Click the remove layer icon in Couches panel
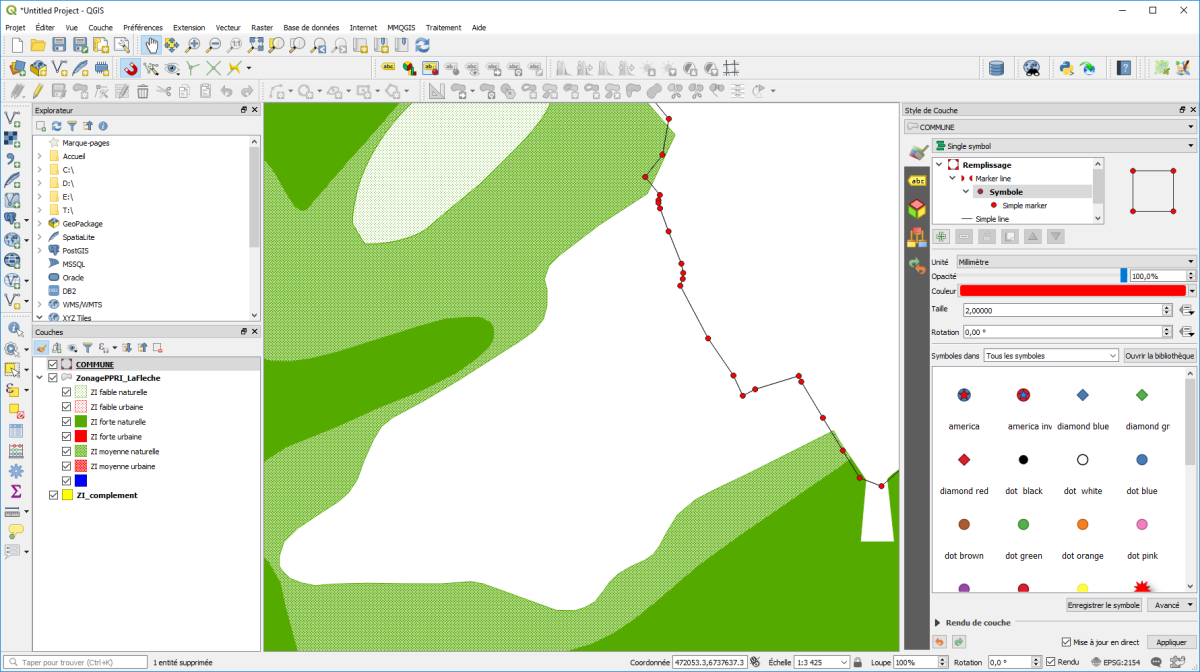The width and height of the screenshot is (1200, 672). click(158, 347)
